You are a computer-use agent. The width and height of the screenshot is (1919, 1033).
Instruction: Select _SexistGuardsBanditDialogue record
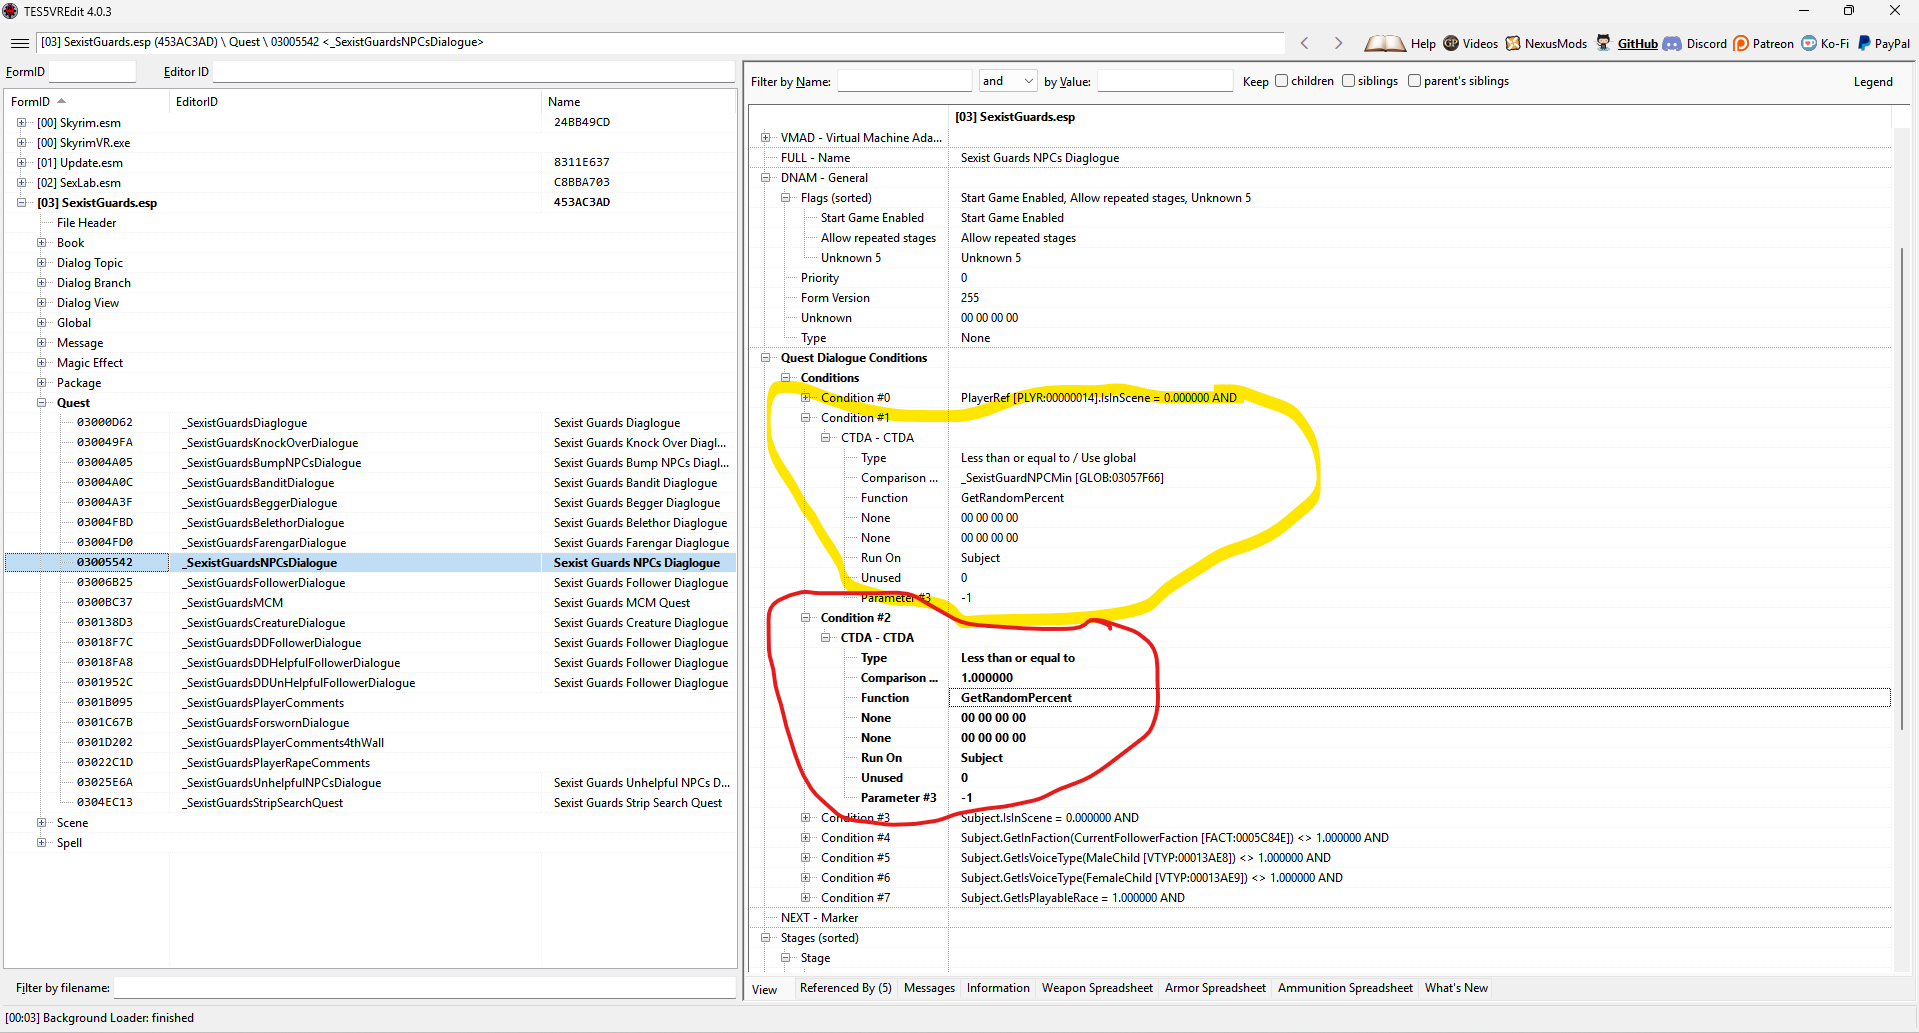(370, 483)
